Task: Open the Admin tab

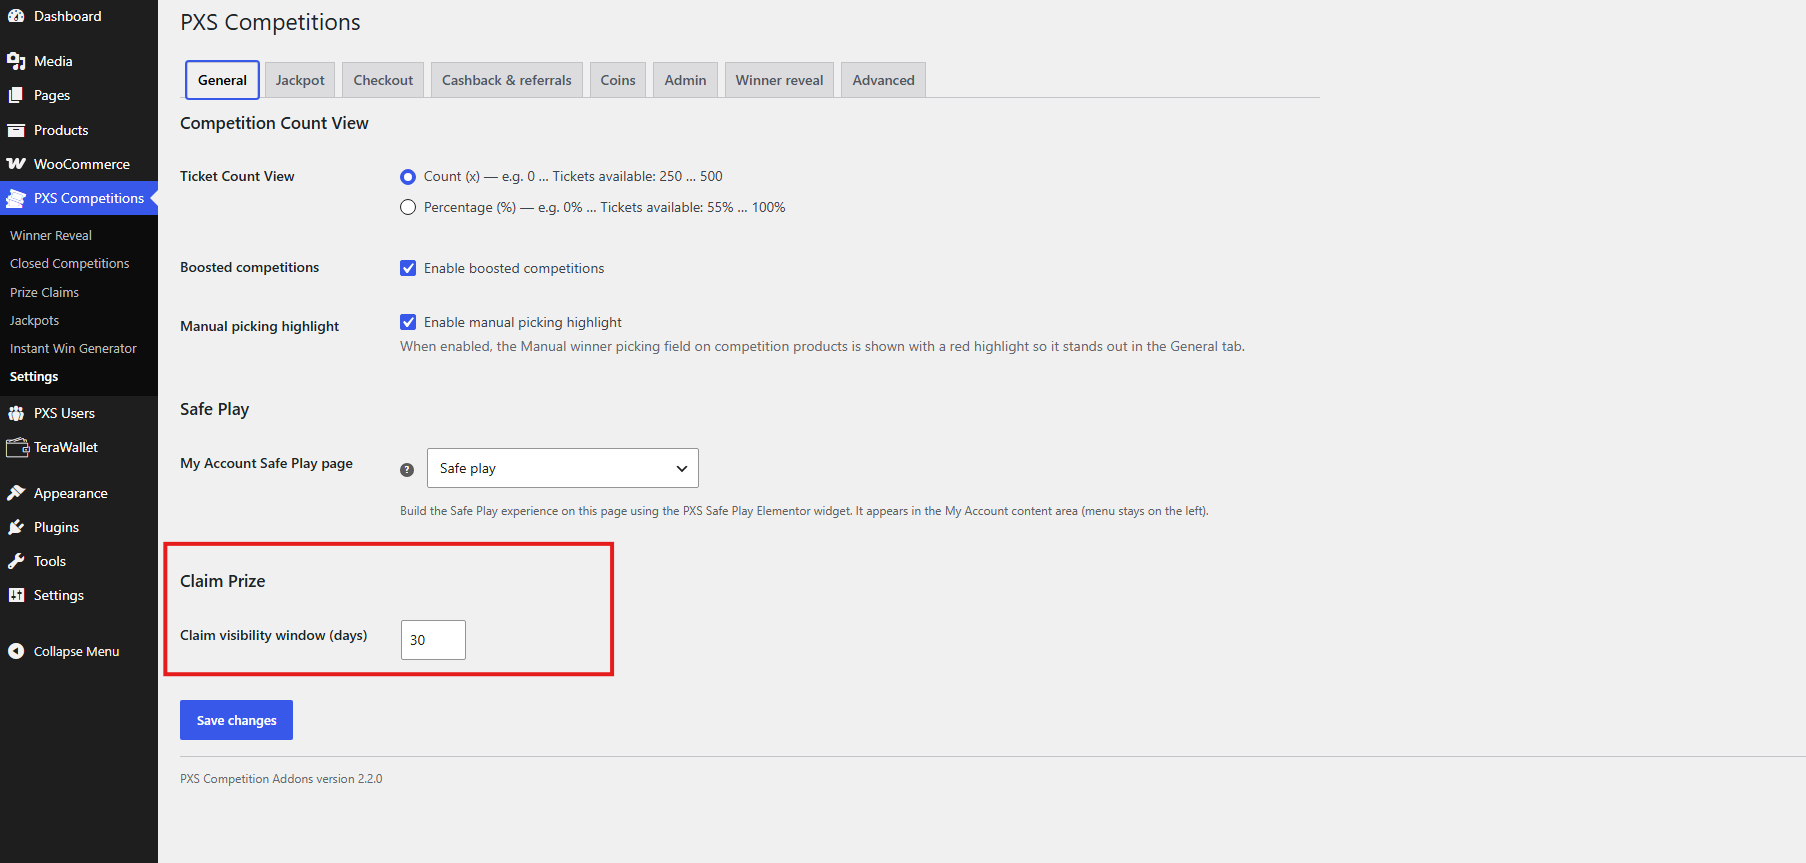Action: 685,80
